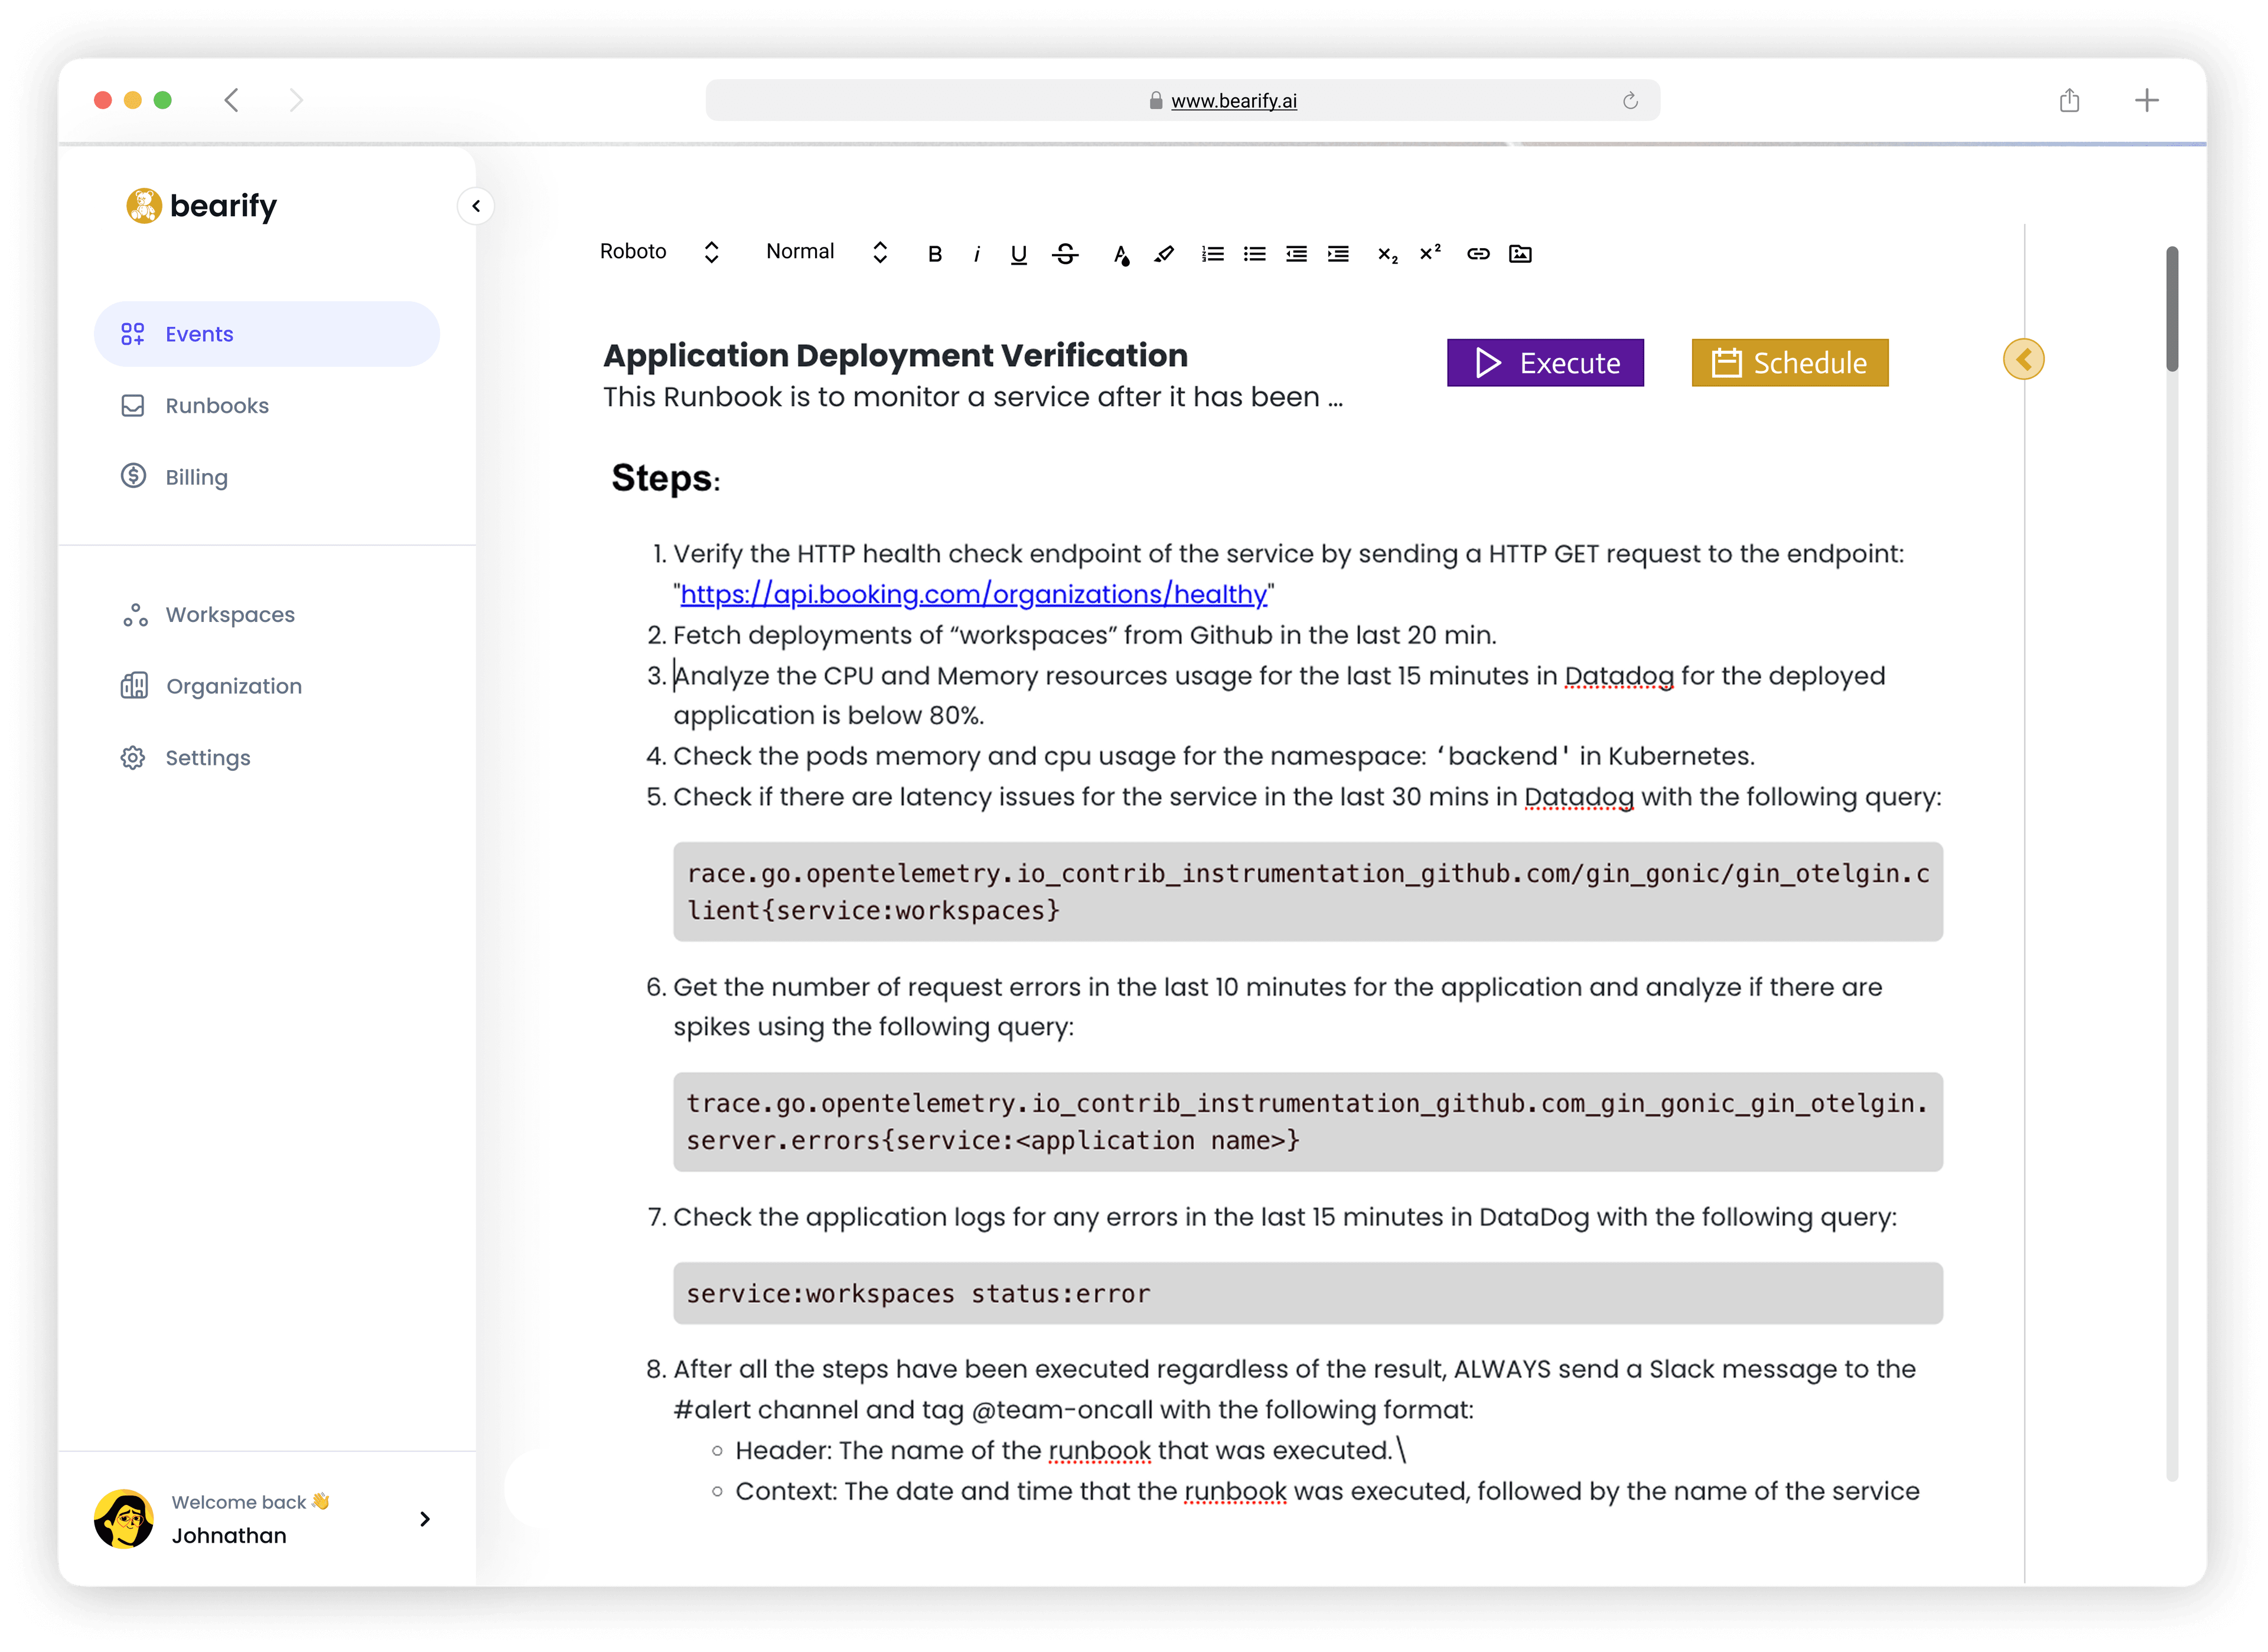Click the runbook description text
This screenshot has height=1652, width=2268.
click(972, 397)
